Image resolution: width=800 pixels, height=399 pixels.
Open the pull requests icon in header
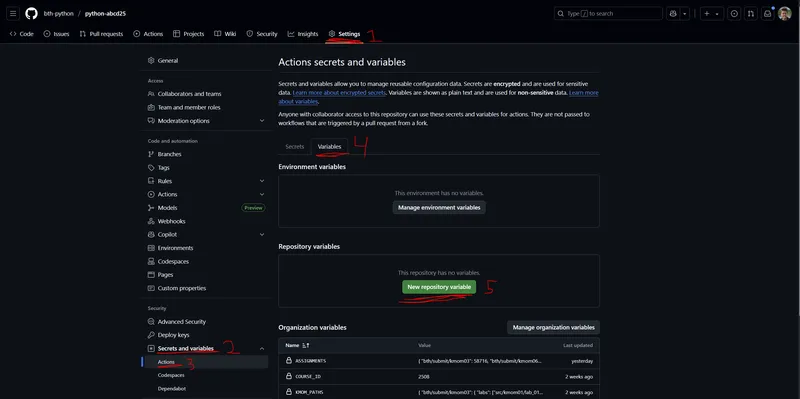pos(751,14)
